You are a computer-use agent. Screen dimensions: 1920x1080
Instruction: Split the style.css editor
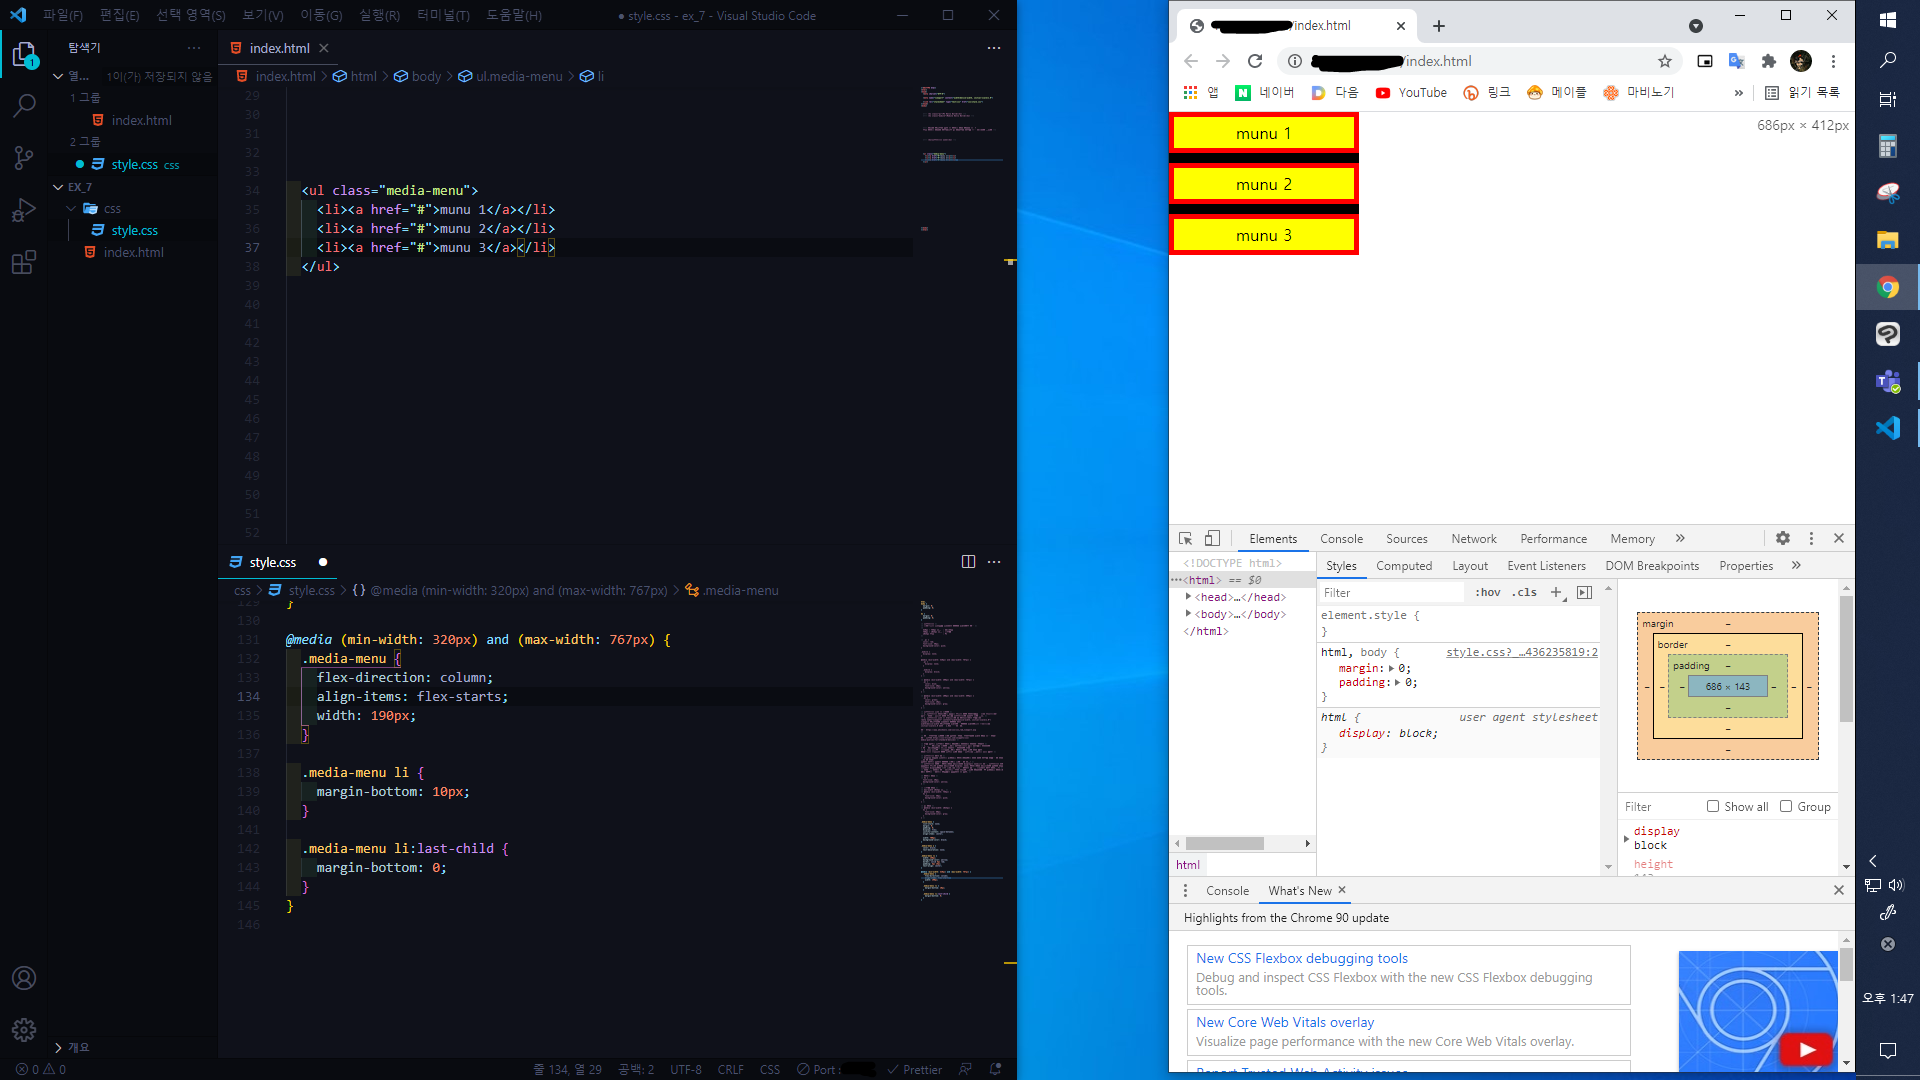968,562
